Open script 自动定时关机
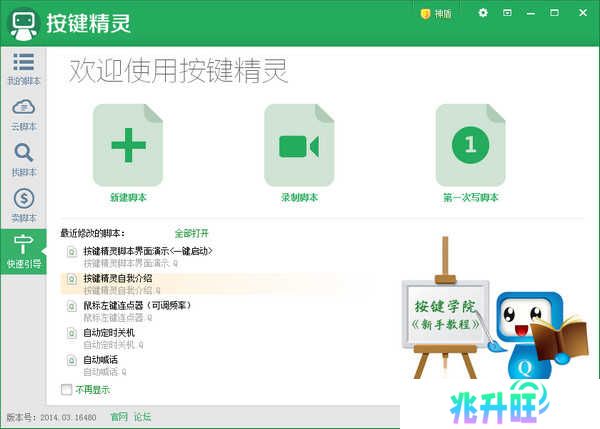600x429 pixels. pyautogui.click(x=109, y=333)
